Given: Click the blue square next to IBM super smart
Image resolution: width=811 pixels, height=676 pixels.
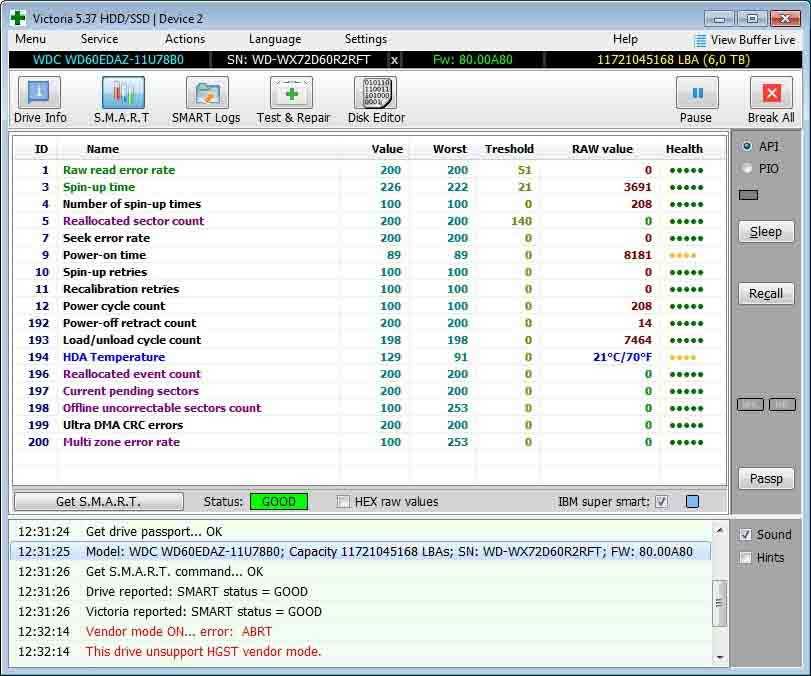Looking at the screenshot, I should (x=693, y=501).
